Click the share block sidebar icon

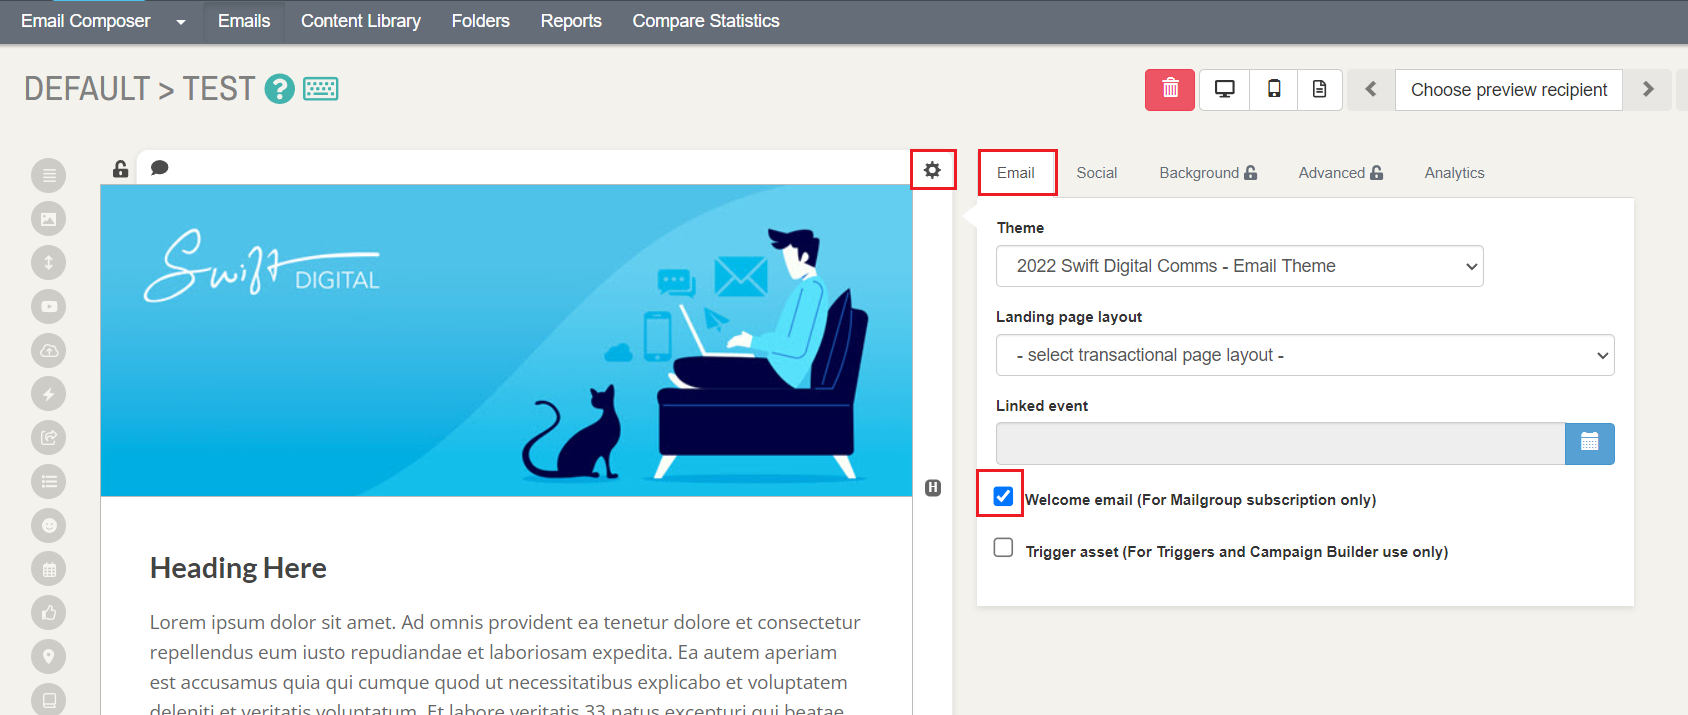click(48, 437)
